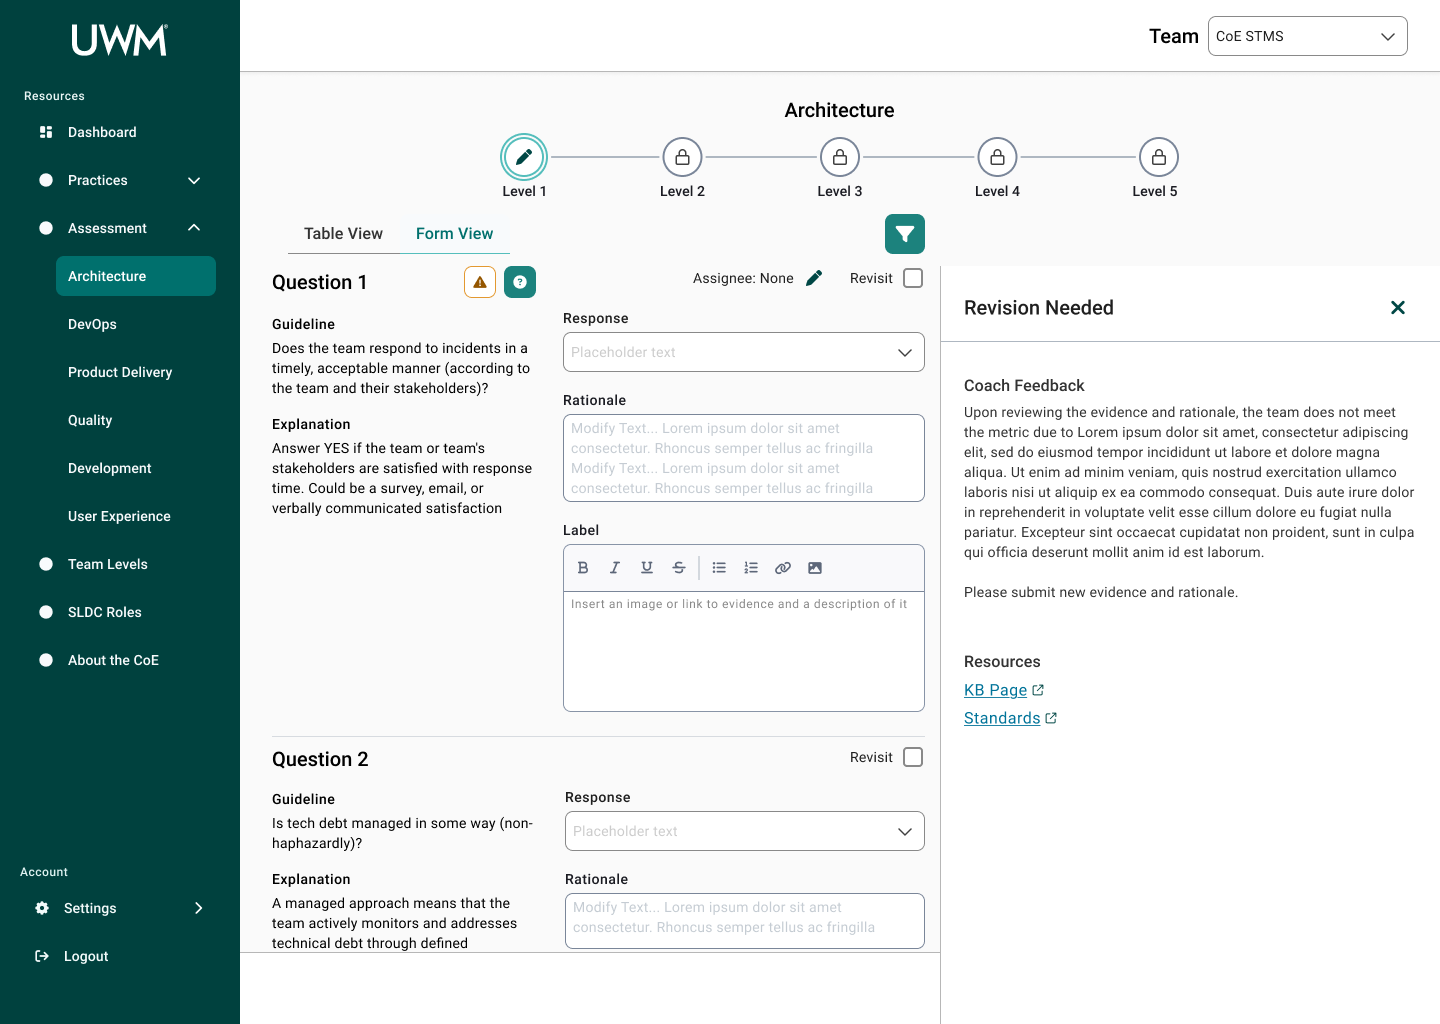1440x1024 pixels.
Task: Open the Dashboard page
Action: (x=102, y=132)
